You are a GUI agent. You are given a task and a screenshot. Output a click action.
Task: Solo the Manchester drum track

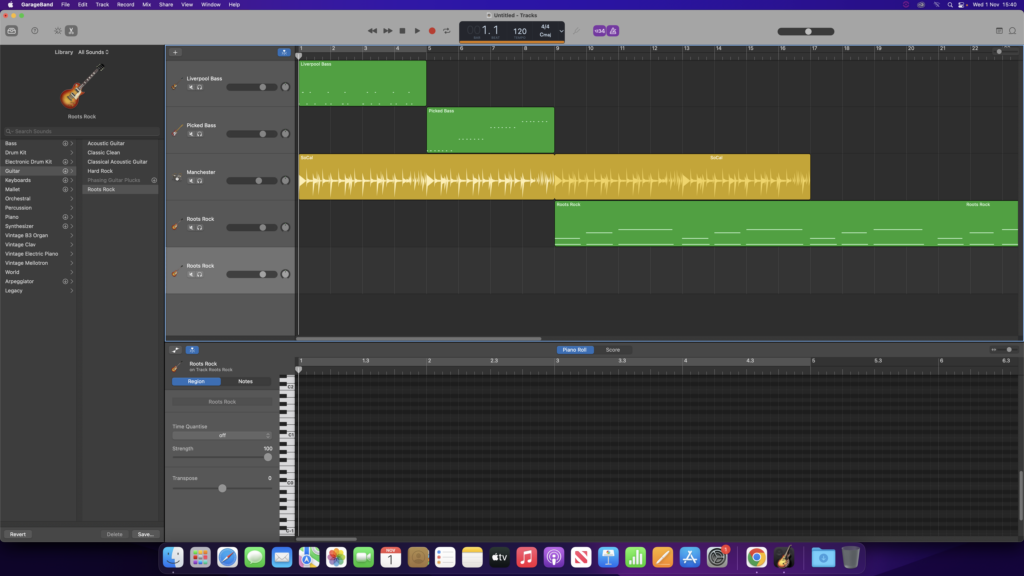[x=200, y=181]
